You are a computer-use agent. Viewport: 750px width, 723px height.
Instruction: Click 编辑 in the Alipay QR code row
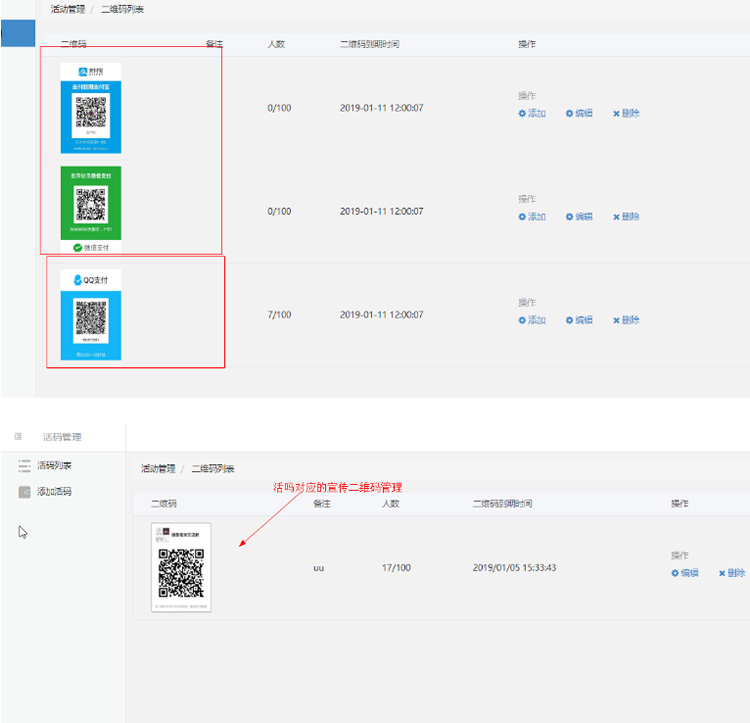pos(579,113)
